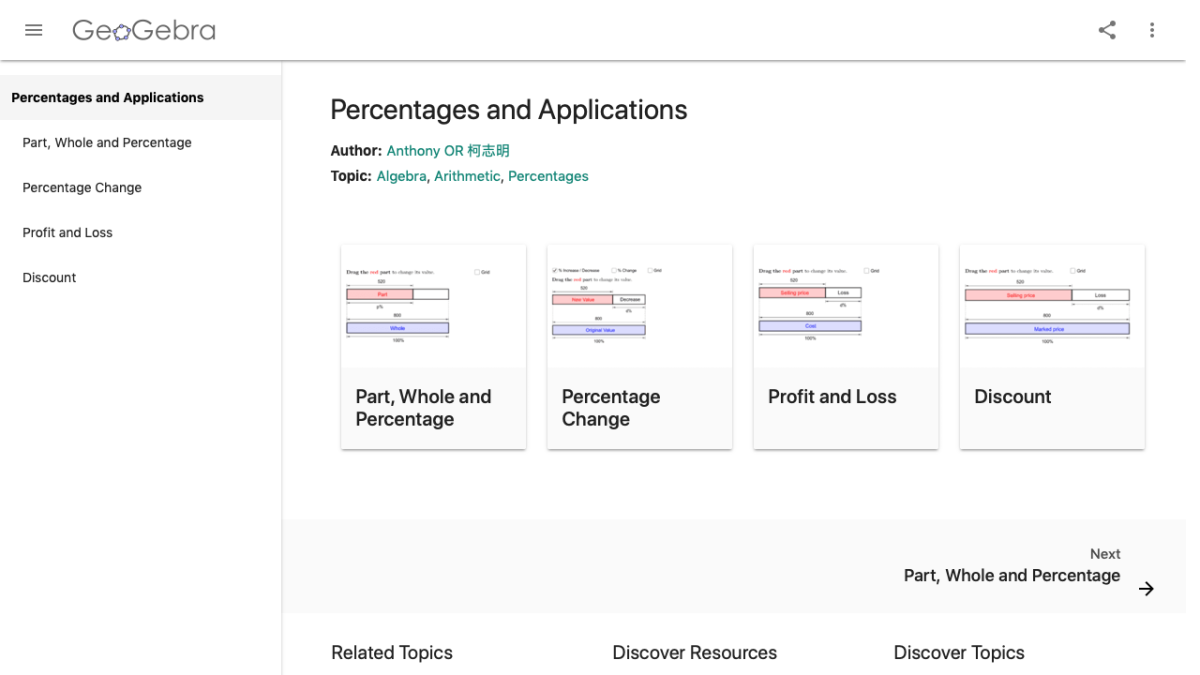Open the share options
Image resolution: width=1200 pixels, height=675 pixels.
click(x=1106, y=30)
